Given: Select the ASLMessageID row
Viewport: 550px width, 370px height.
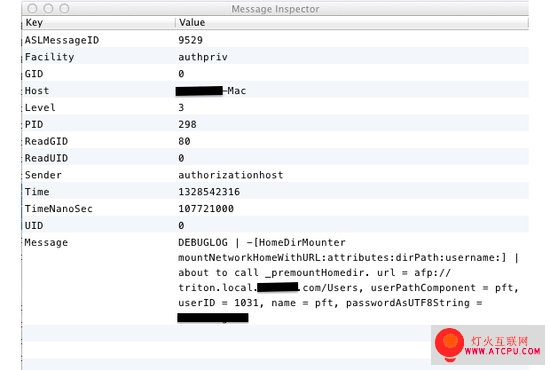Looking at the screenshot, I should (x=275, y=40).
